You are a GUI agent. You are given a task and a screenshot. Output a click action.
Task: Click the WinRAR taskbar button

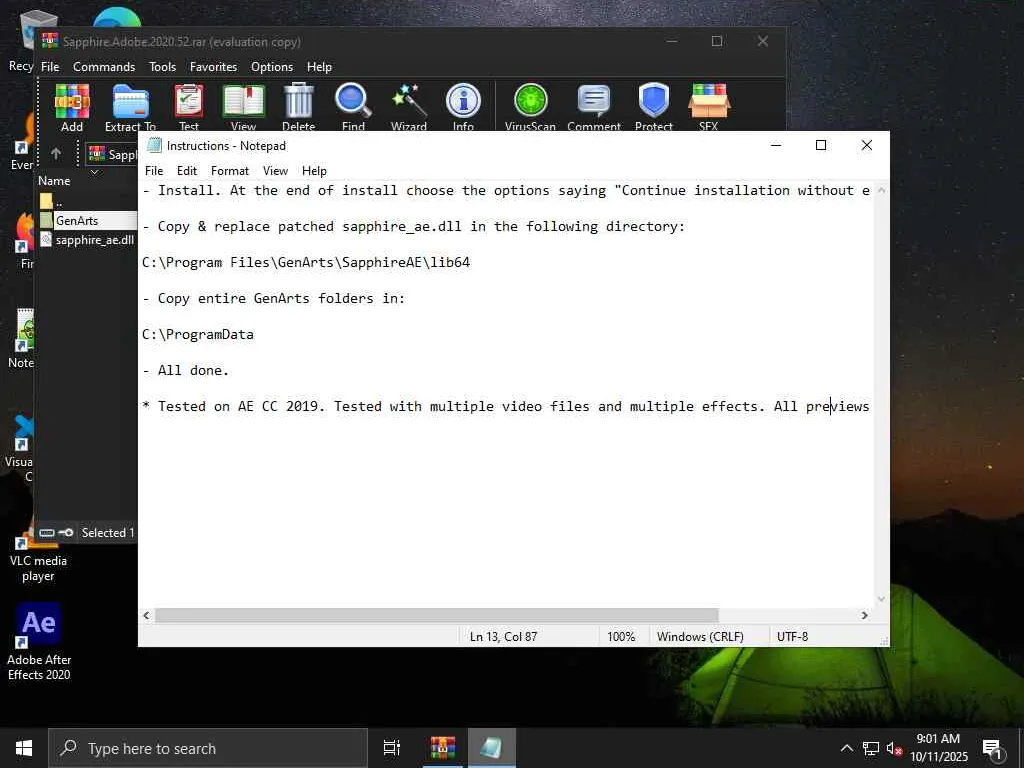[442, 748]
